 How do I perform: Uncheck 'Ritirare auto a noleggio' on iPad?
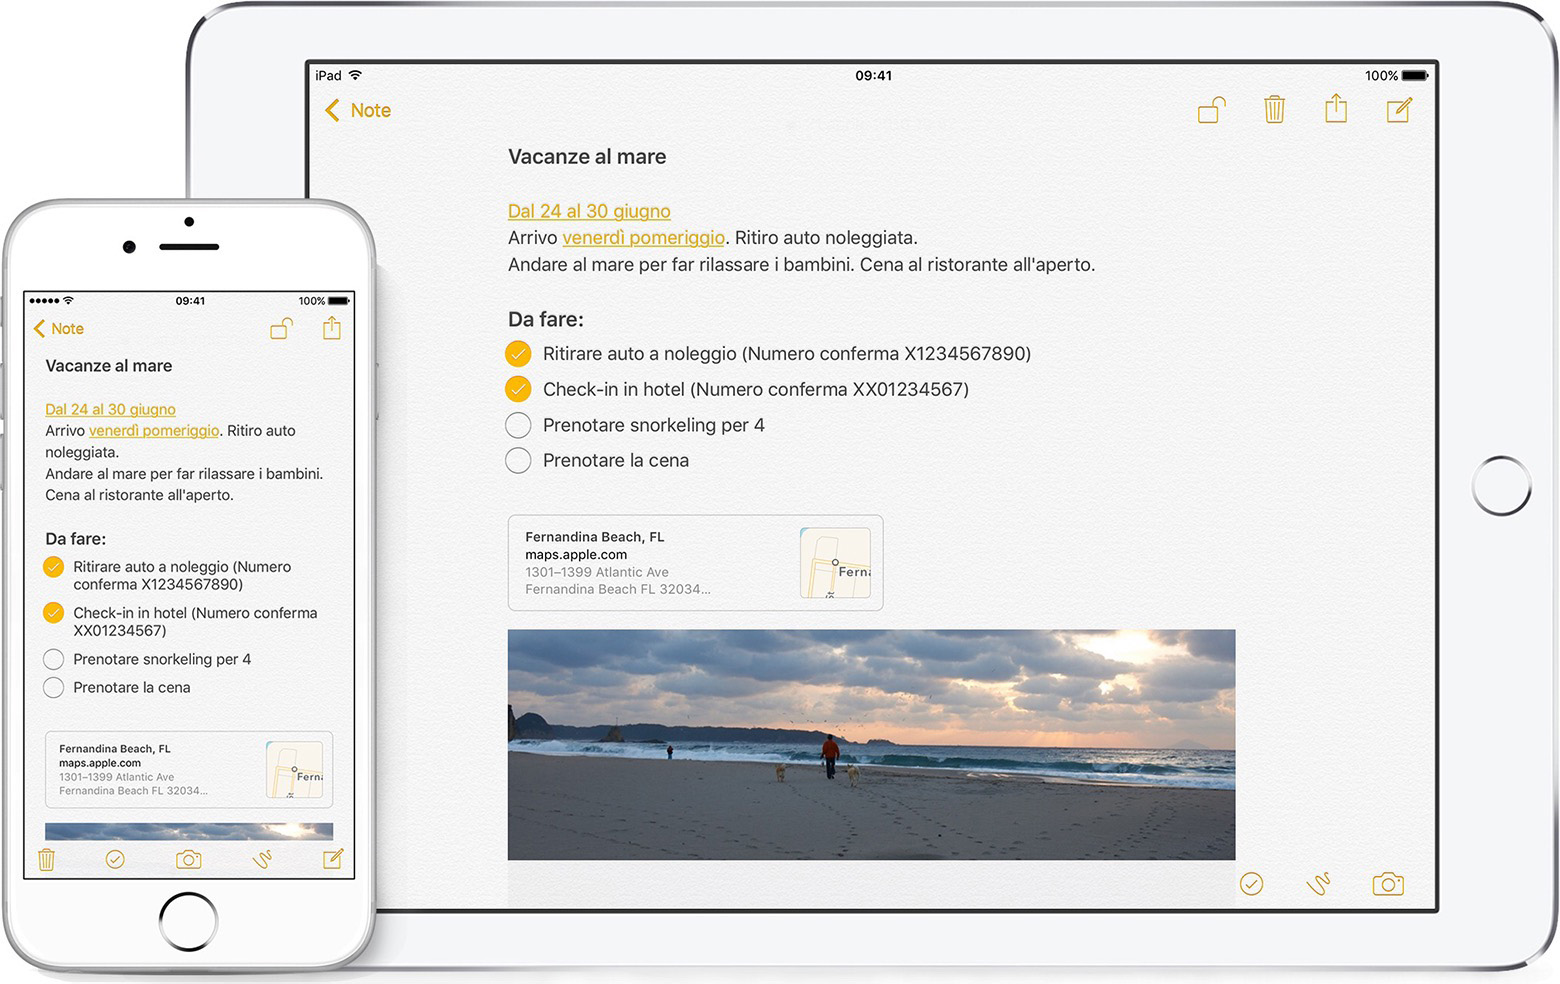click(518, 354)
